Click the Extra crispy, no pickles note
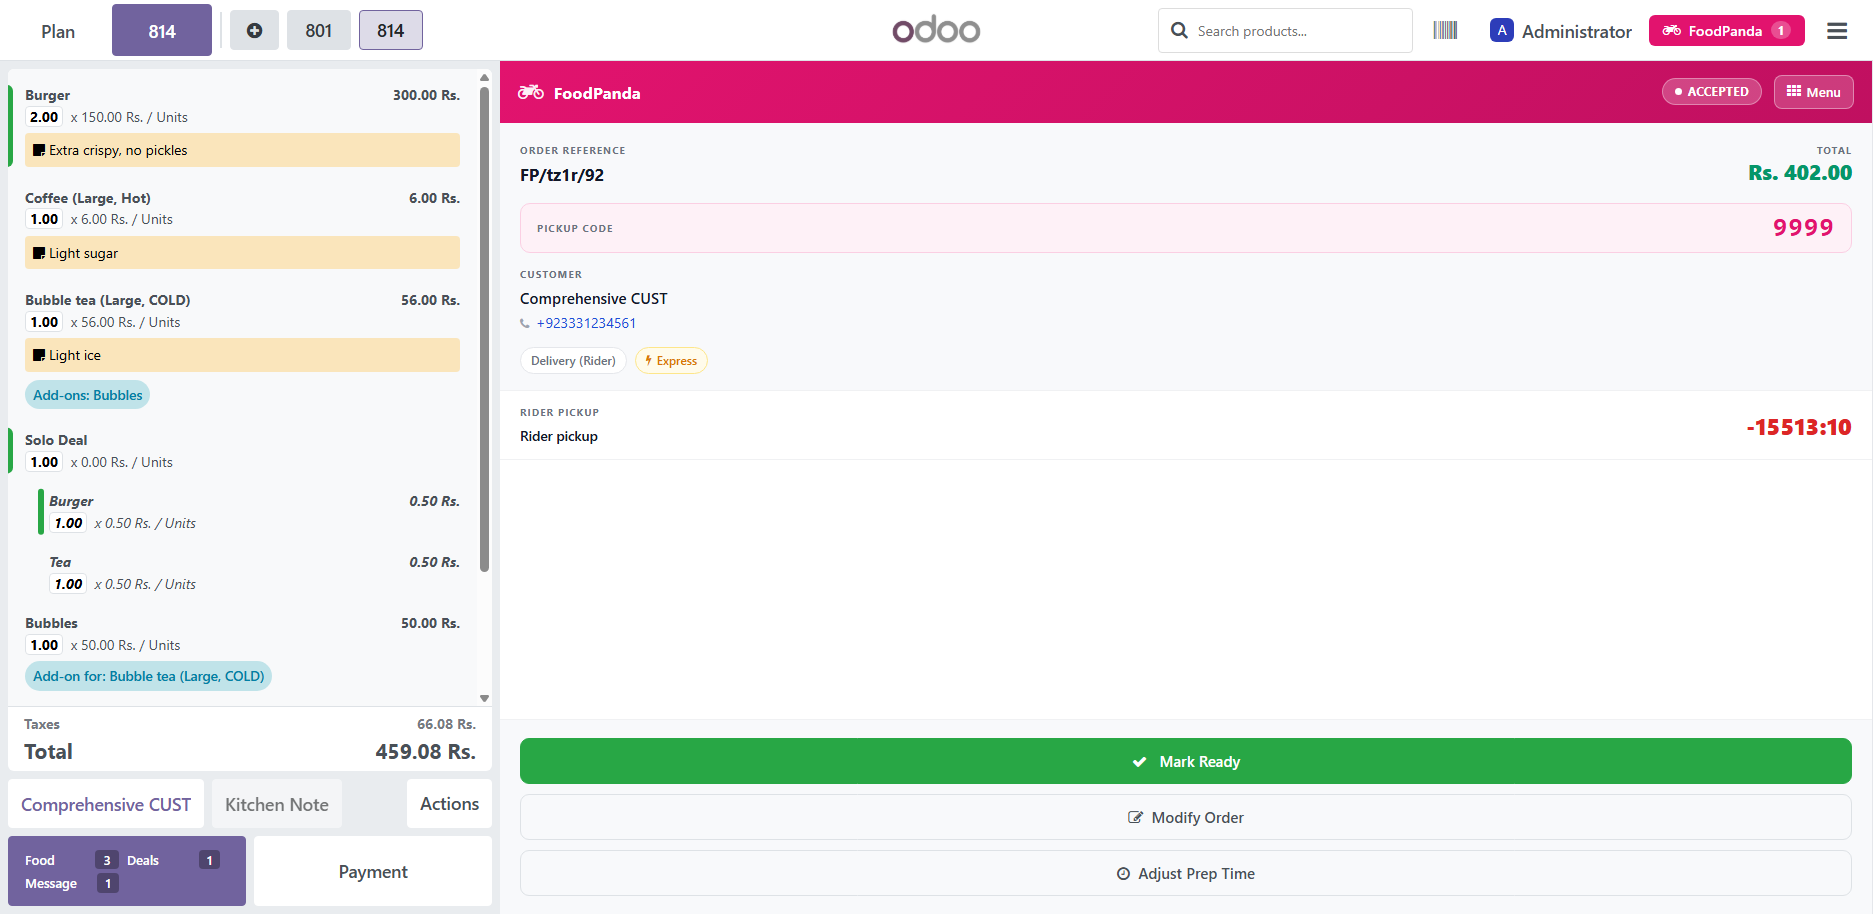This screenshot has height=914, width=1873. click(x=242, y=150)
